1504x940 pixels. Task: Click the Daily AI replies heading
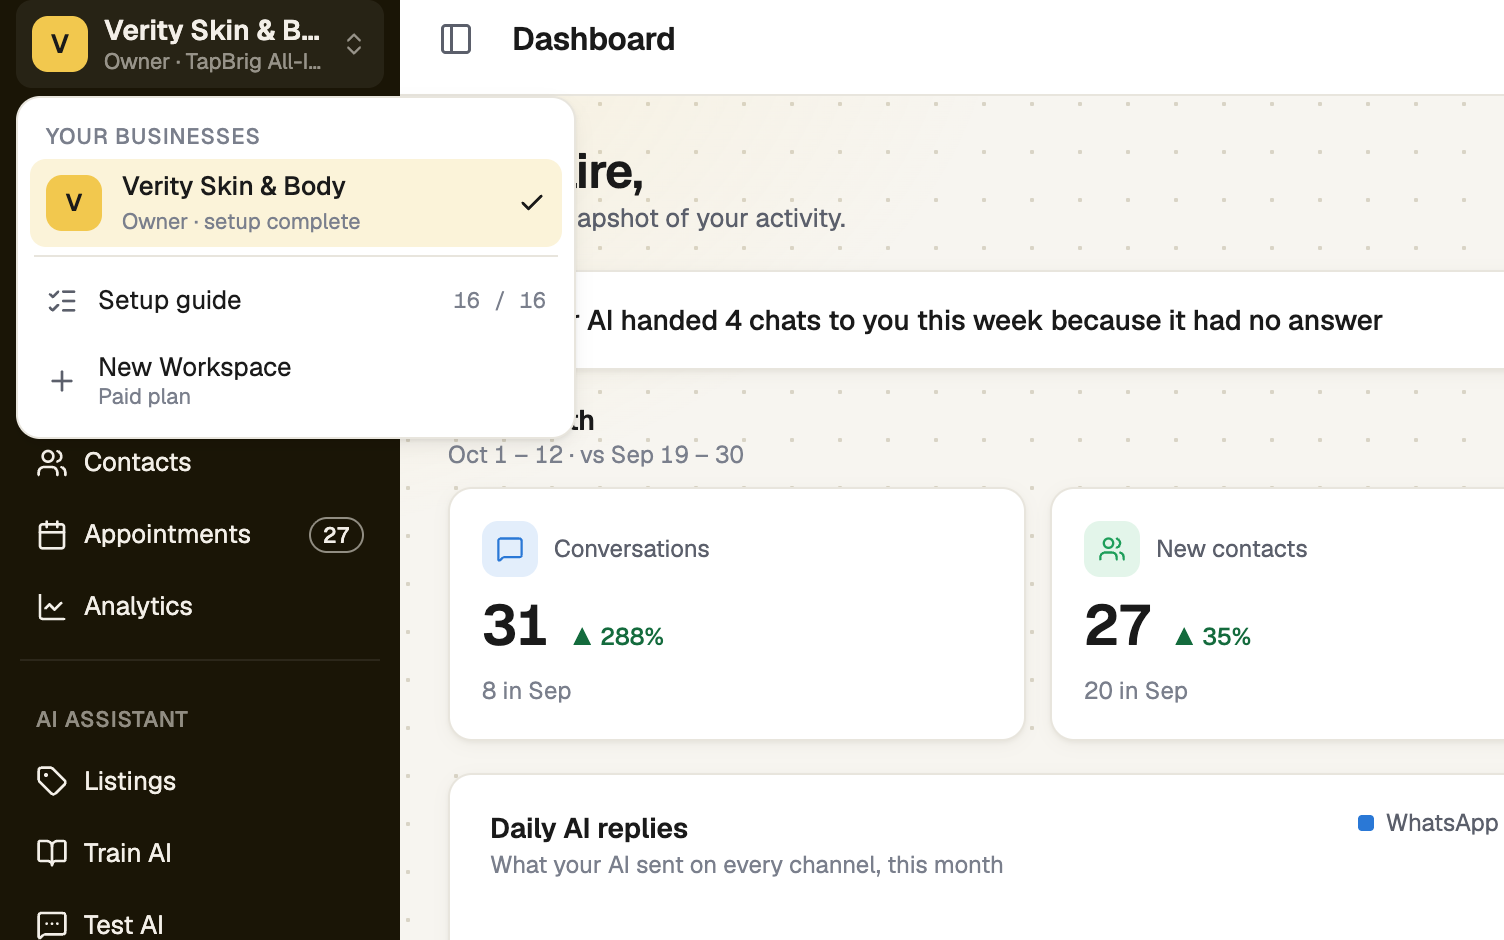[x=589, y=828]
